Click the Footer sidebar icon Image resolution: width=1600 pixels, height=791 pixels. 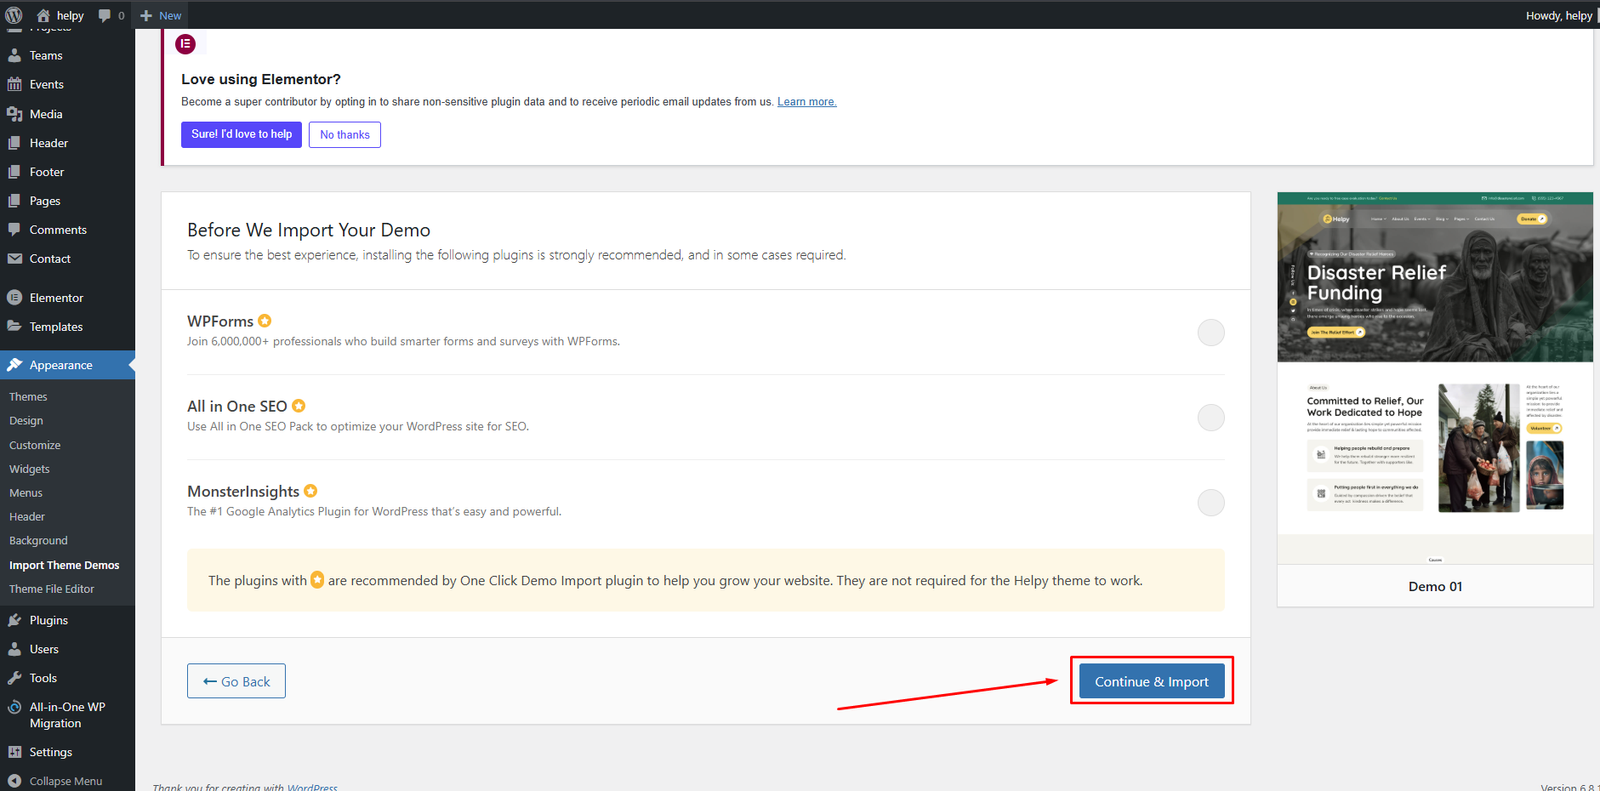(x=15, y=171)
